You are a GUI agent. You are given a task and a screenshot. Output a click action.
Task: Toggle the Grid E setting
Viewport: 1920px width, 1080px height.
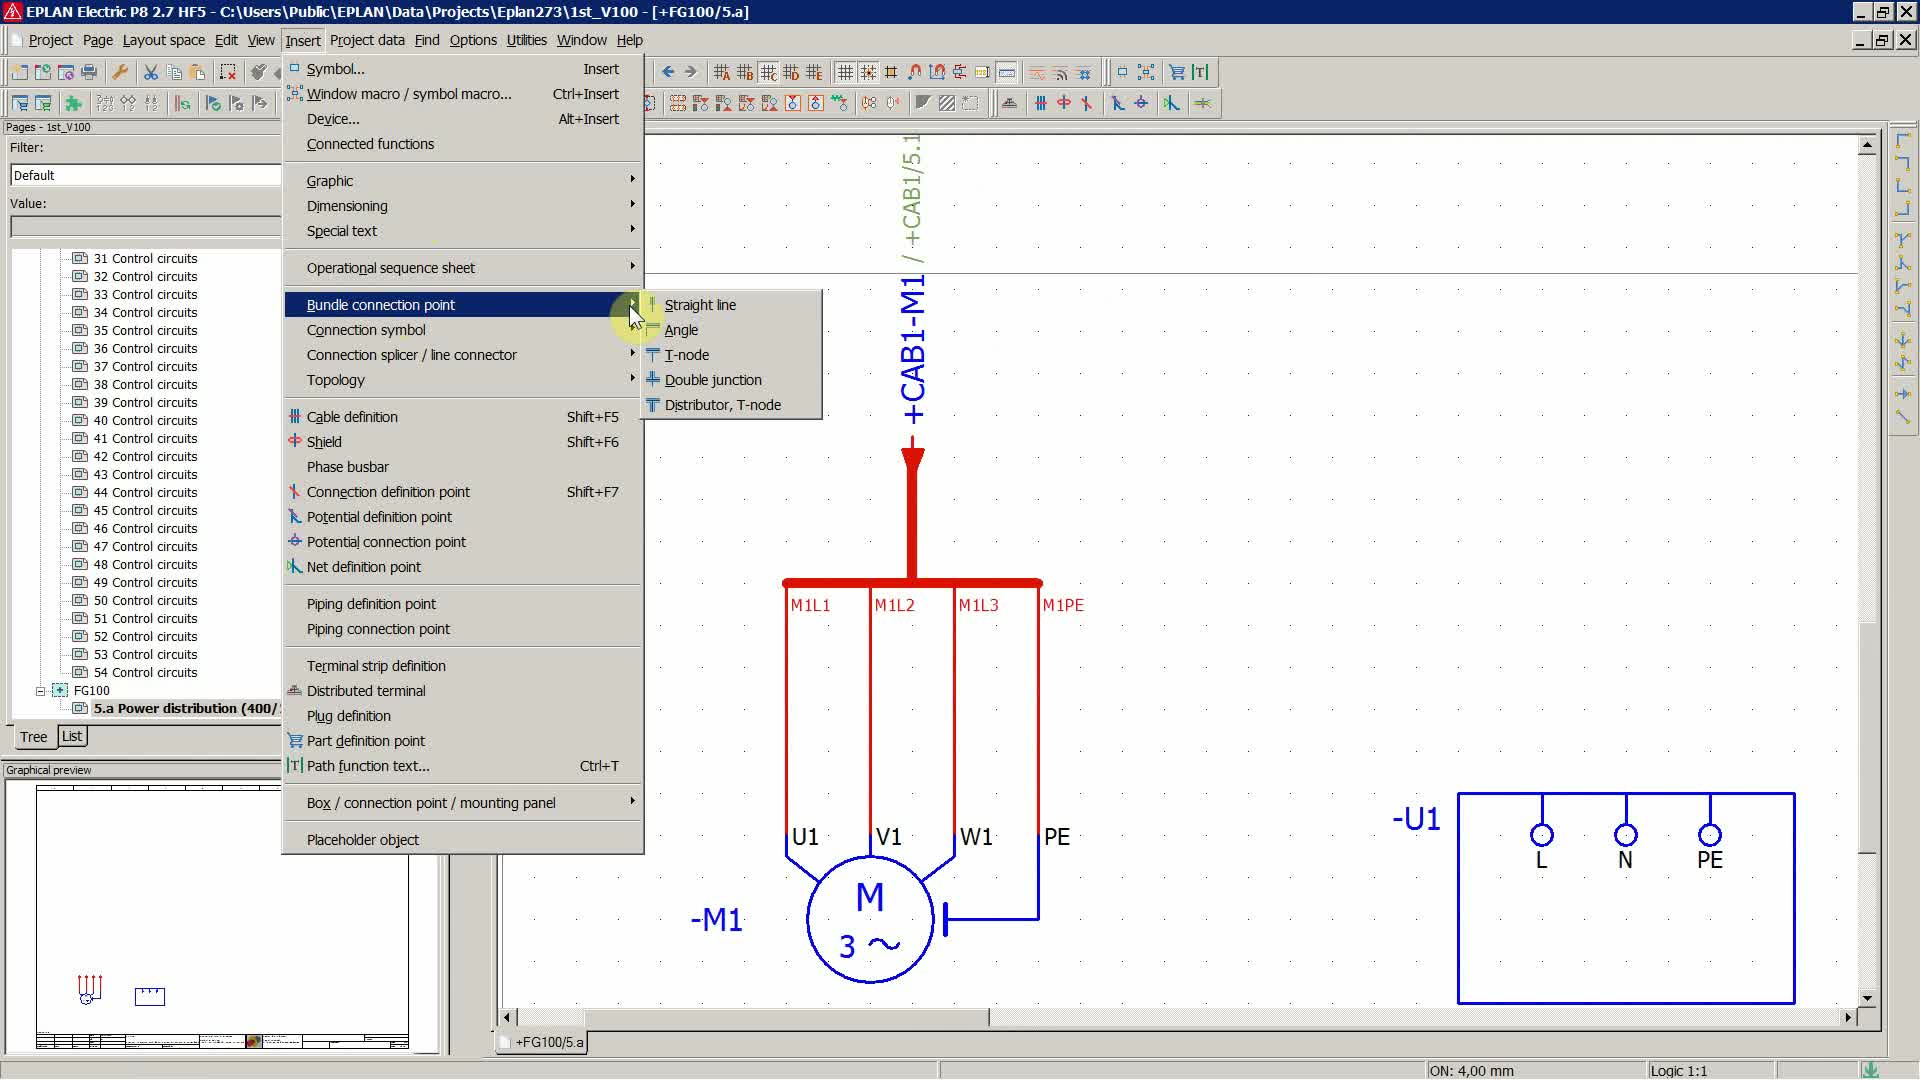click(815, 72)
